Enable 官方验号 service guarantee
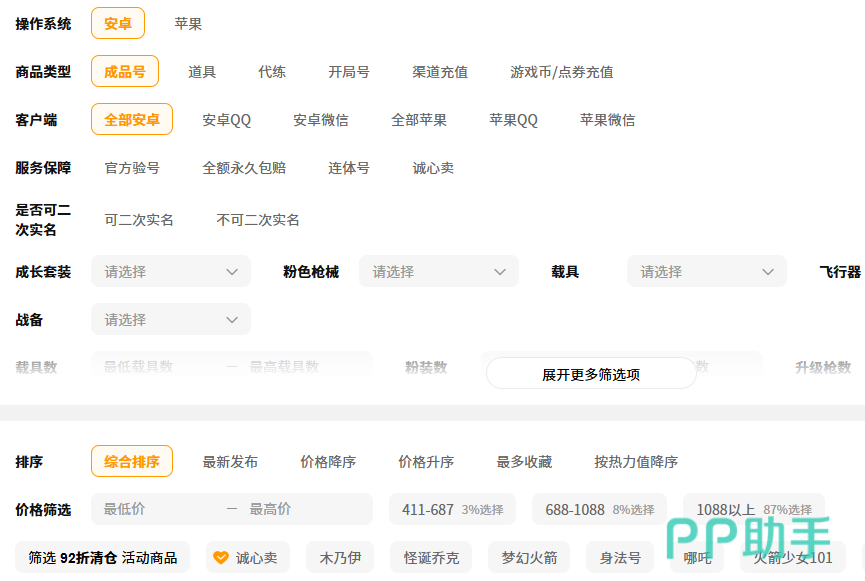This screenshot has width=865, height=581. coord(132,168)
